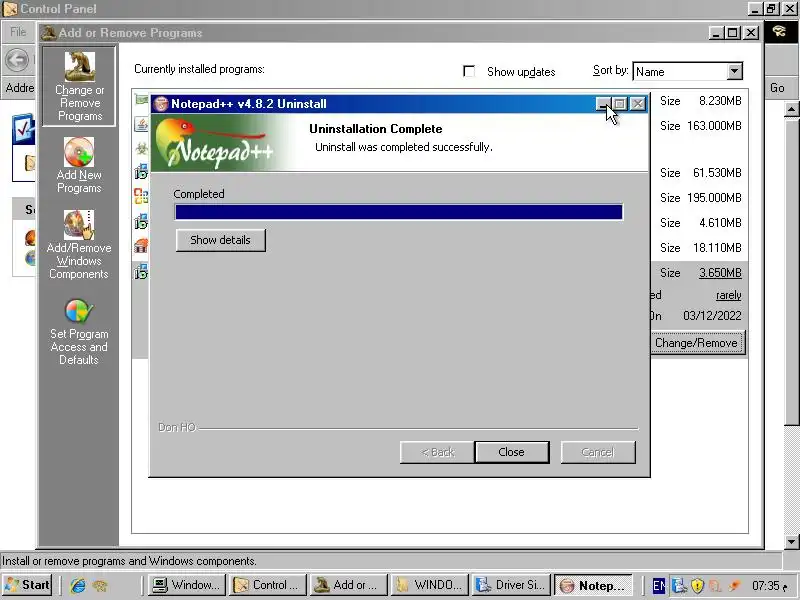The image size is (800, 600).
Task: Click the Notepad++ icon in Uninstall title bar
Action: (161, 104)
